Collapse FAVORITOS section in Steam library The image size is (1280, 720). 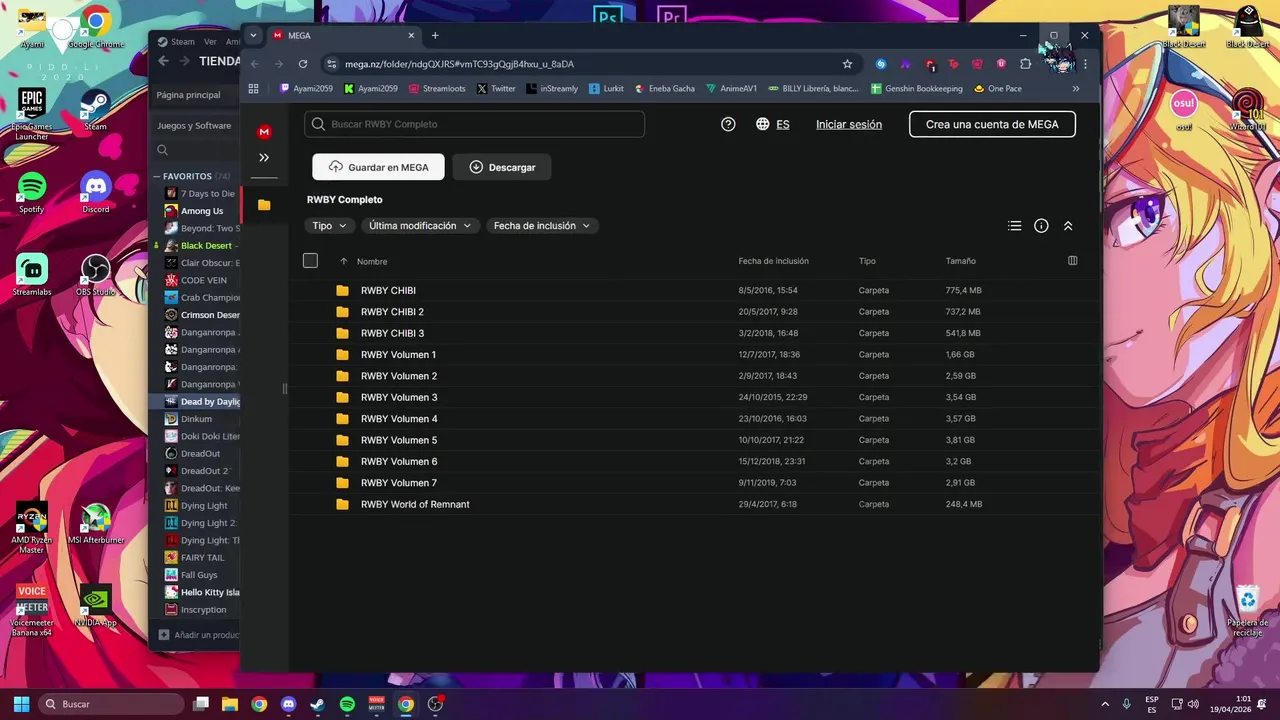coord(157,176)
